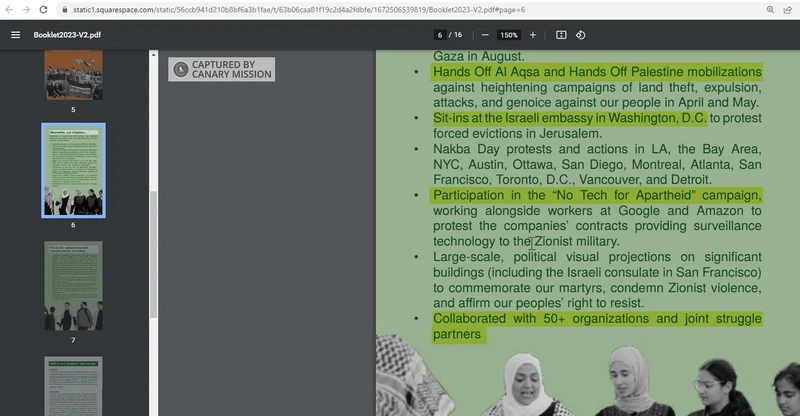
Task: Rotate the document counterclockwise
Action: 581,35
